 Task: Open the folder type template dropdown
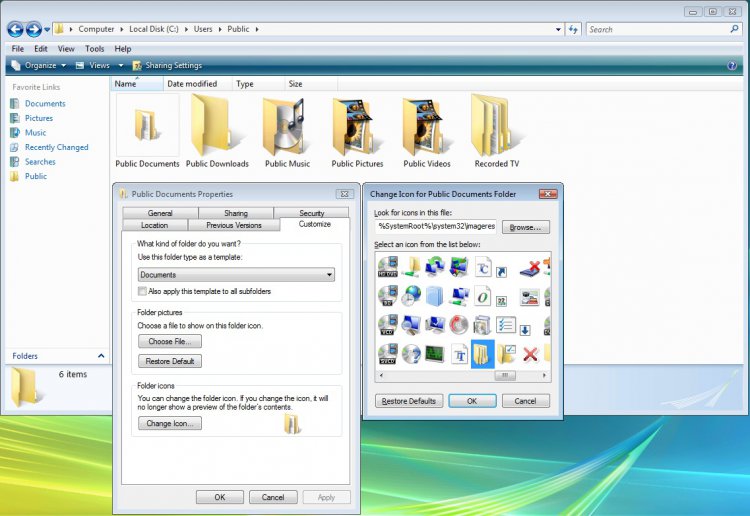pos(236,274)
